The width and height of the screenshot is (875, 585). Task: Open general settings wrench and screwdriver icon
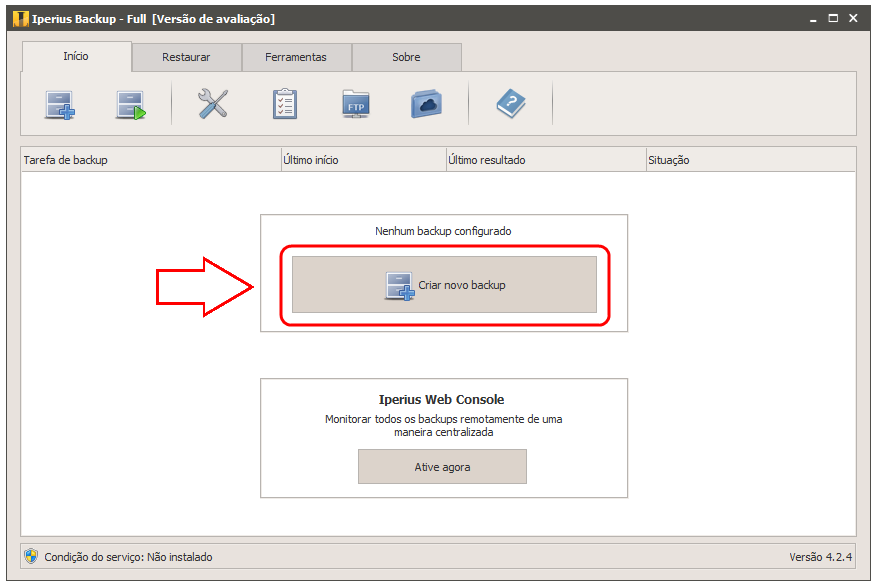tap(213, 104)
